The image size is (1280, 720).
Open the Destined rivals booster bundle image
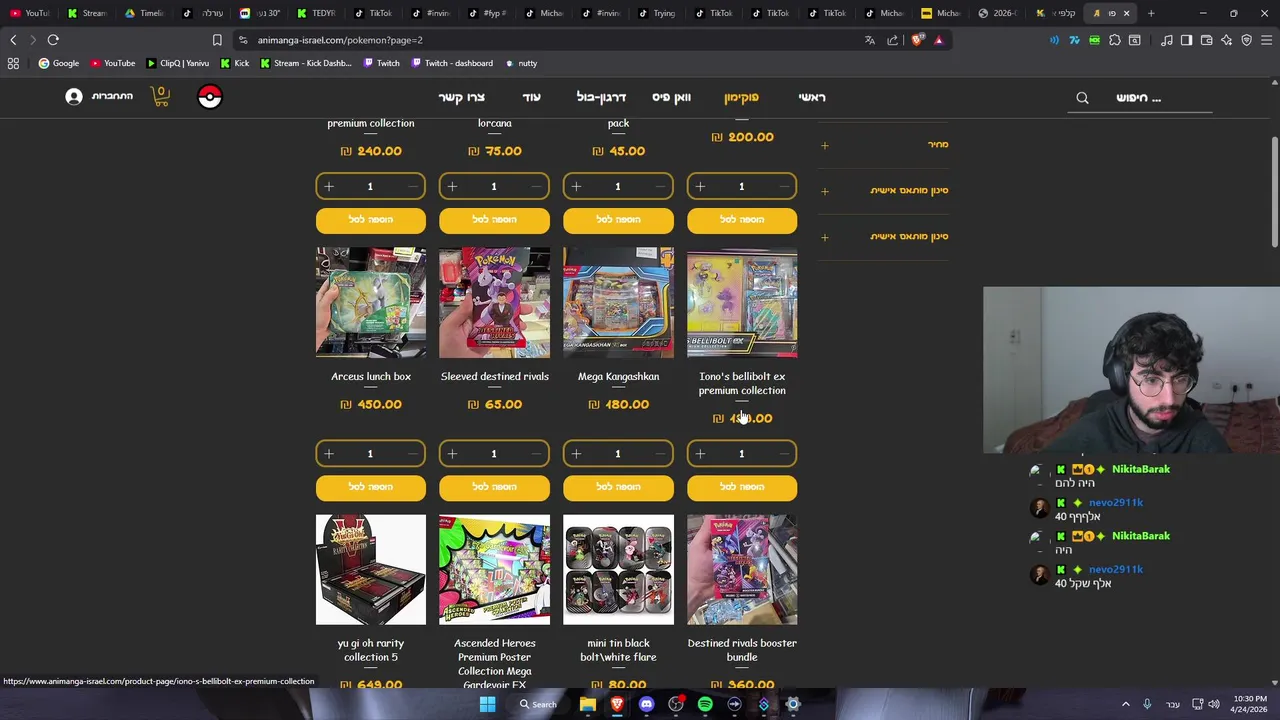coord(742,570)
